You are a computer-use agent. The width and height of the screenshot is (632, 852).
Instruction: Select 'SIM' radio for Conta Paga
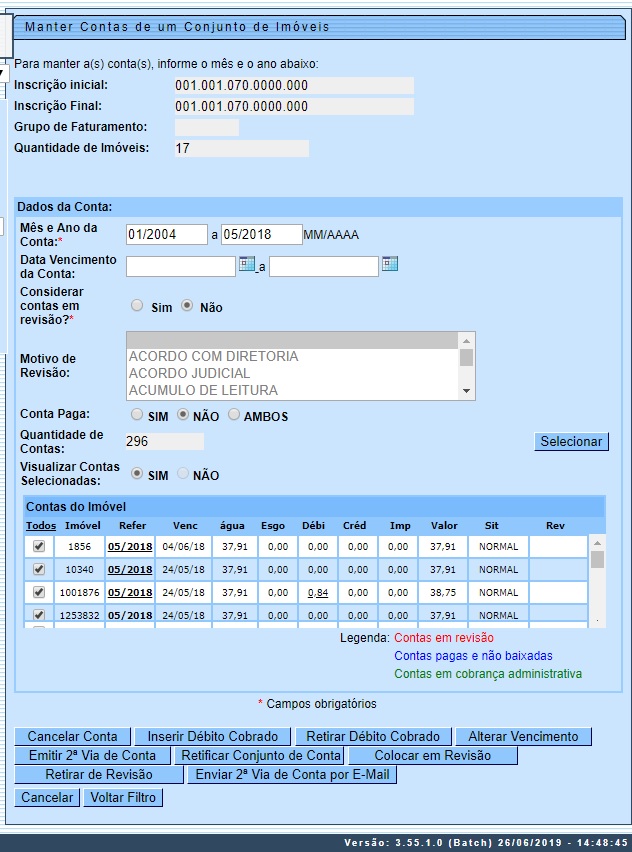point(137,415)
